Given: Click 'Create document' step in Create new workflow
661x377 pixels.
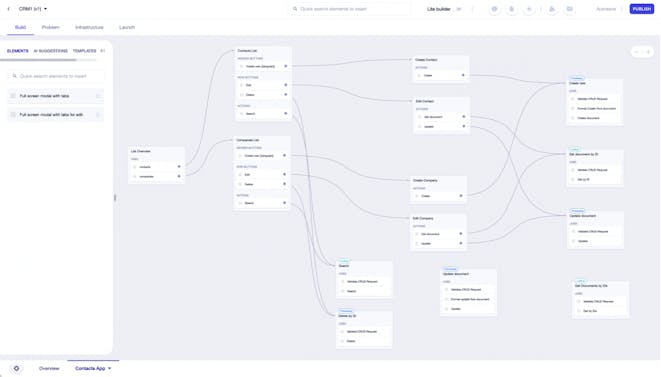Looking at the screenshot, I should tap(595, 118).
